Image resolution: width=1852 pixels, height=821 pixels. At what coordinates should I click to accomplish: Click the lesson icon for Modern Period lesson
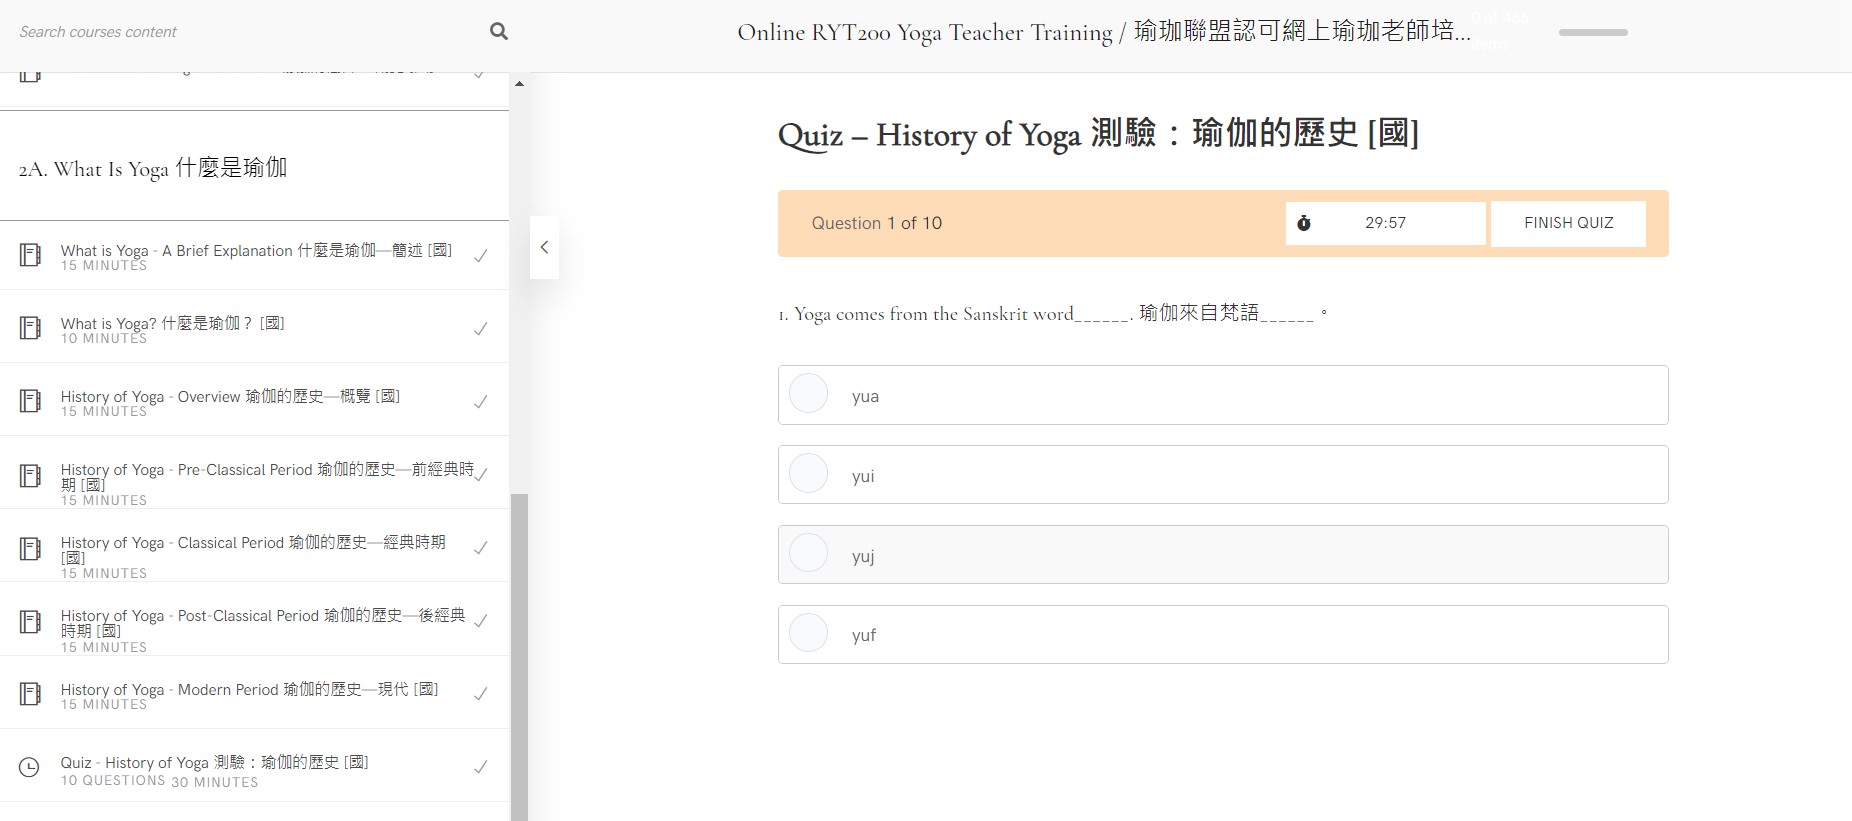click(x=31, y=694)
